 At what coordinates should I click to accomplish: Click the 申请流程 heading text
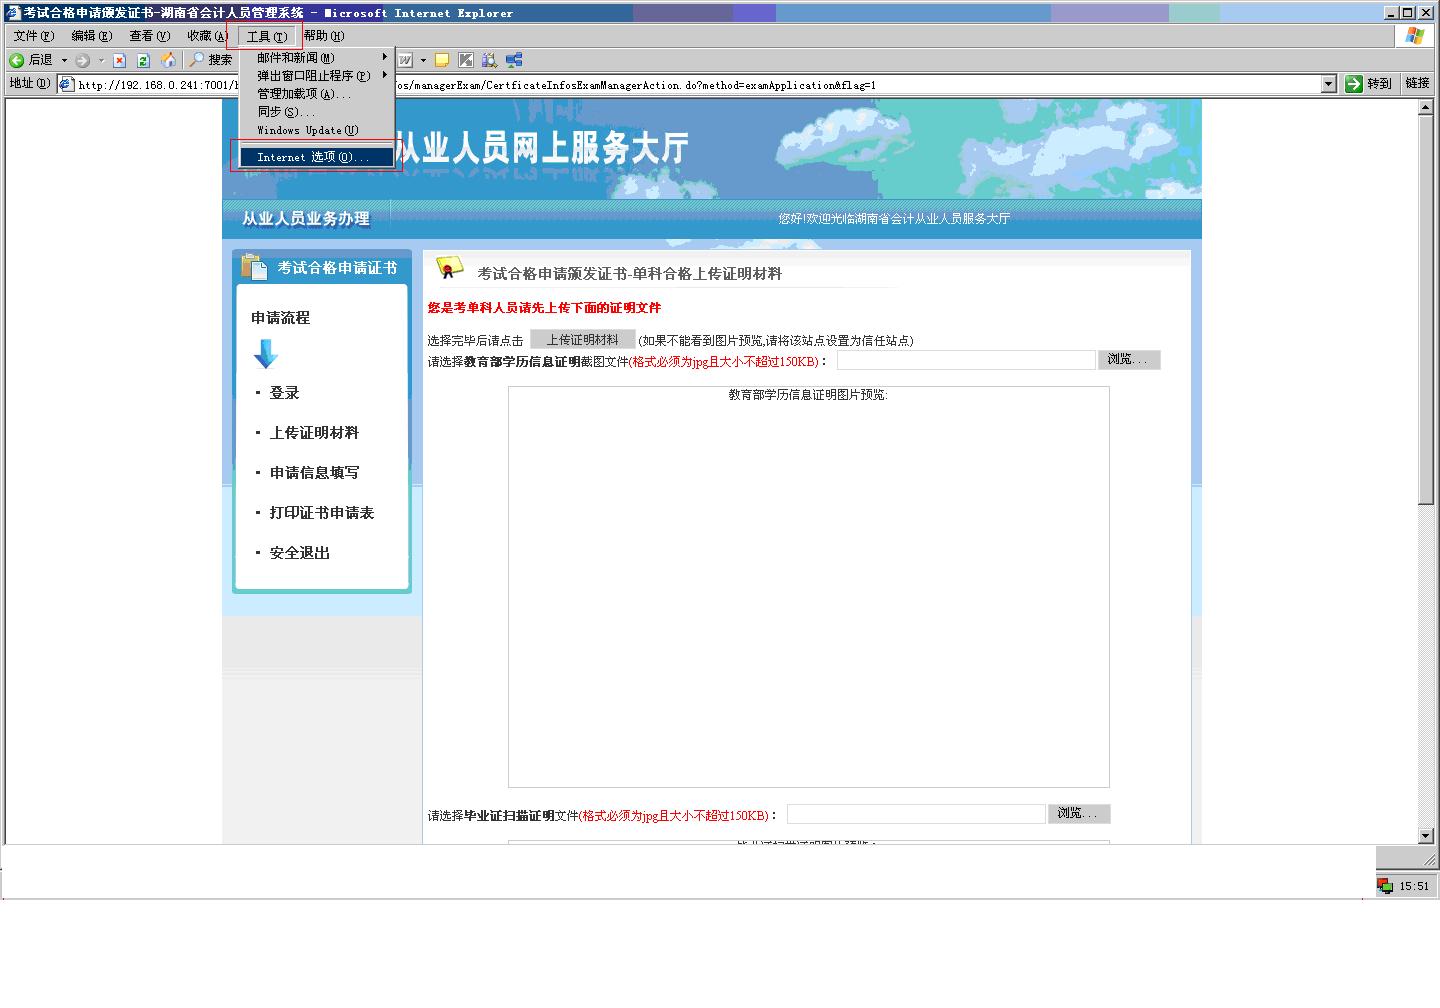point(280,318)
